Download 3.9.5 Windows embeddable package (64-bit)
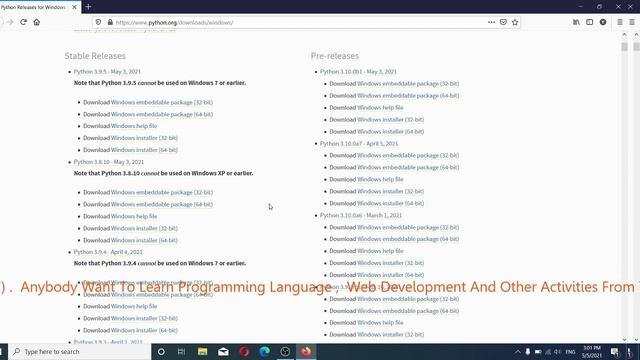Image resolution: width=640 pixels, height=360 pixels. coord(162,114)
